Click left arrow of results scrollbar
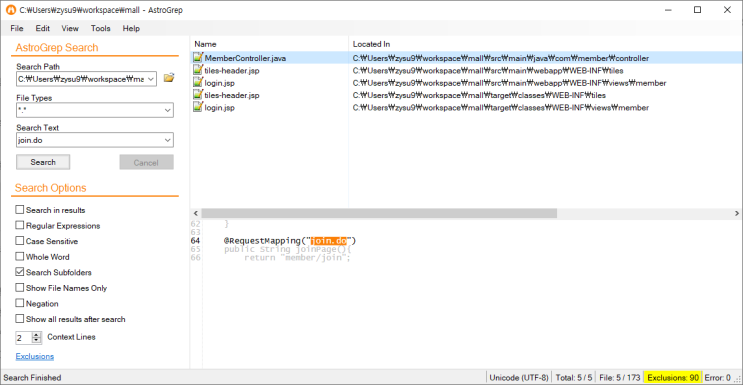The width and height of the screenshot is (743, 385). [195, 213]
